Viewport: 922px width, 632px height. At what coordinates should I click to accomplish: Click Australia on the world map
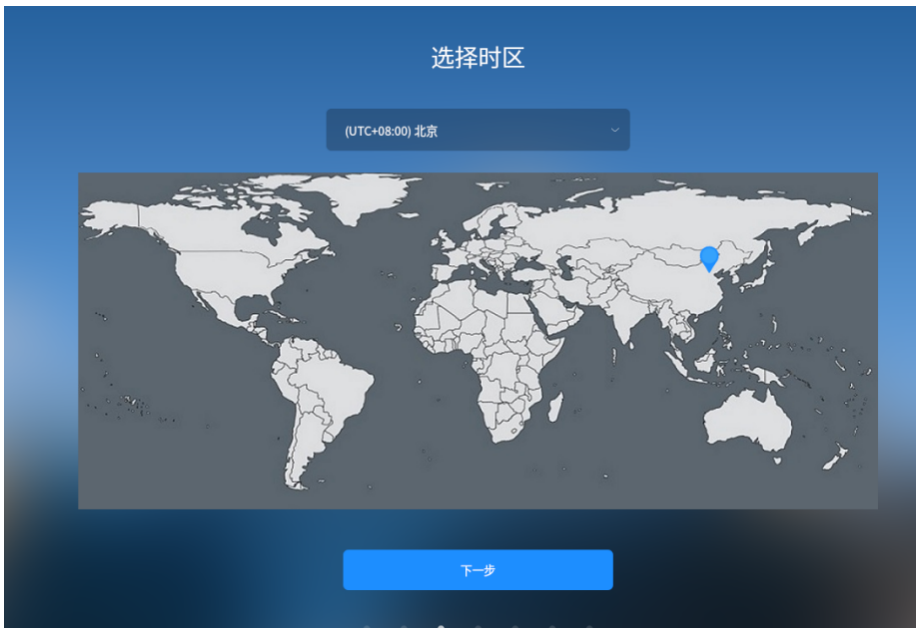point(747,420)
